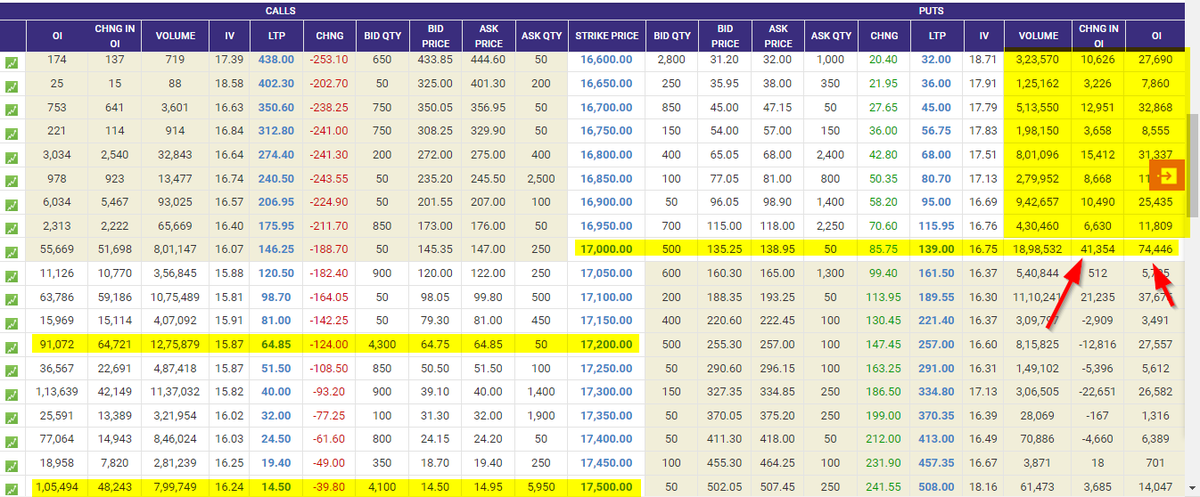Click the call LTP value 146.25

pyautogui.click(x=275, y=250)
